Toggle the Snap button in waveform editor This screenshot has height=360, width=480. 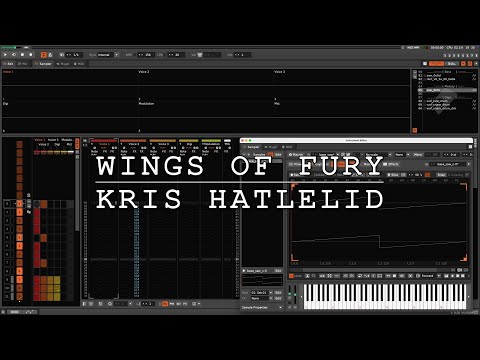441,175
